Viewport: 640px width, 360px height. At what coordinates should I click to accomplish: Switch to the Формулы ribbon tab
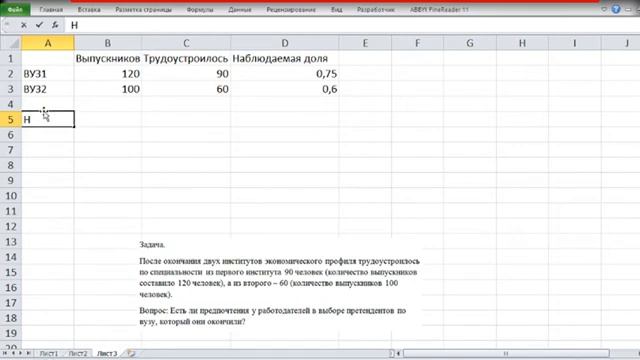(200, 9)
